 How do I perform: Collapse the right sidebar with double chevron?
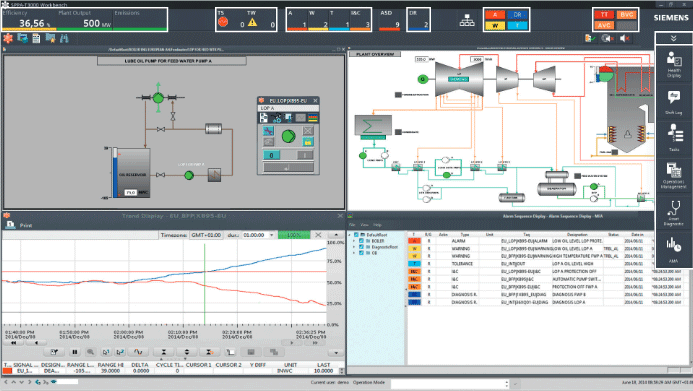(x=674, y=38)
